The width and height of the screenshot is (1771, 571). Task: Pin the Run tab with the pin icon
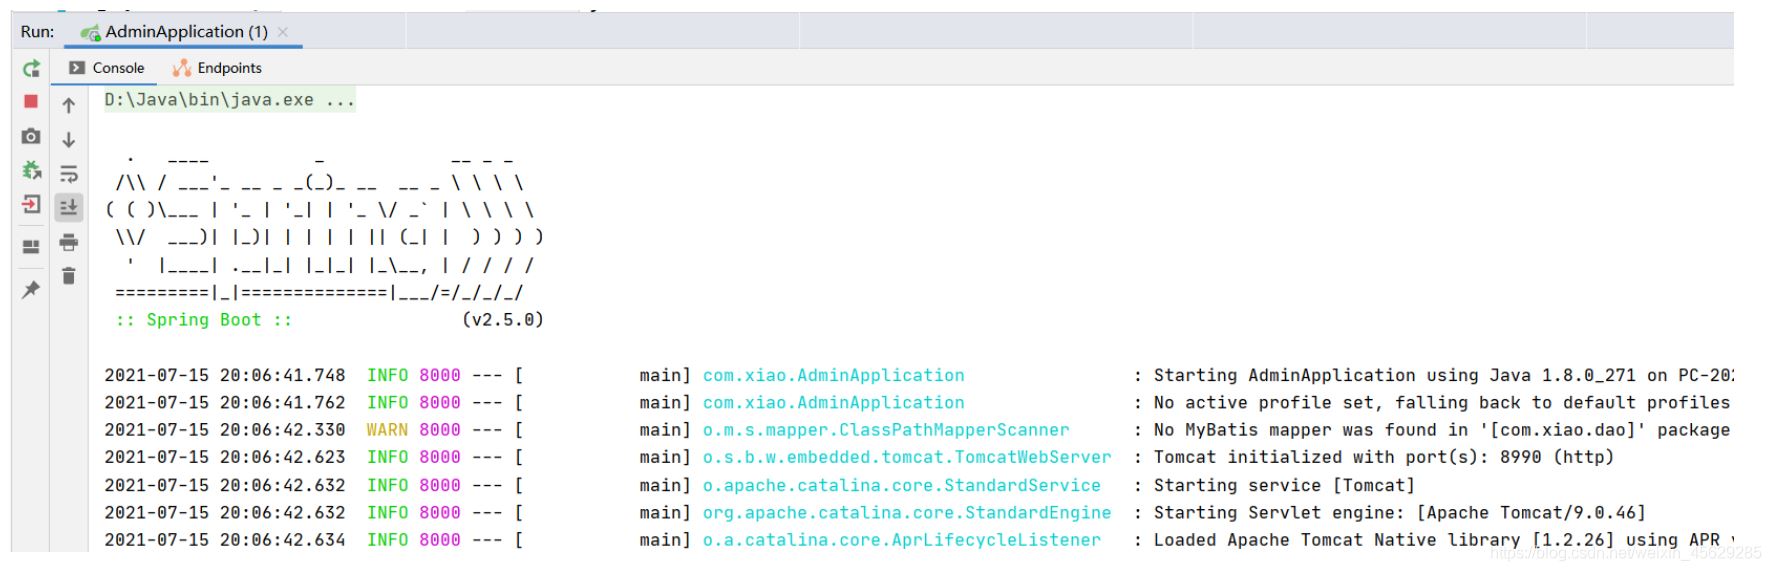pos(31,289)
